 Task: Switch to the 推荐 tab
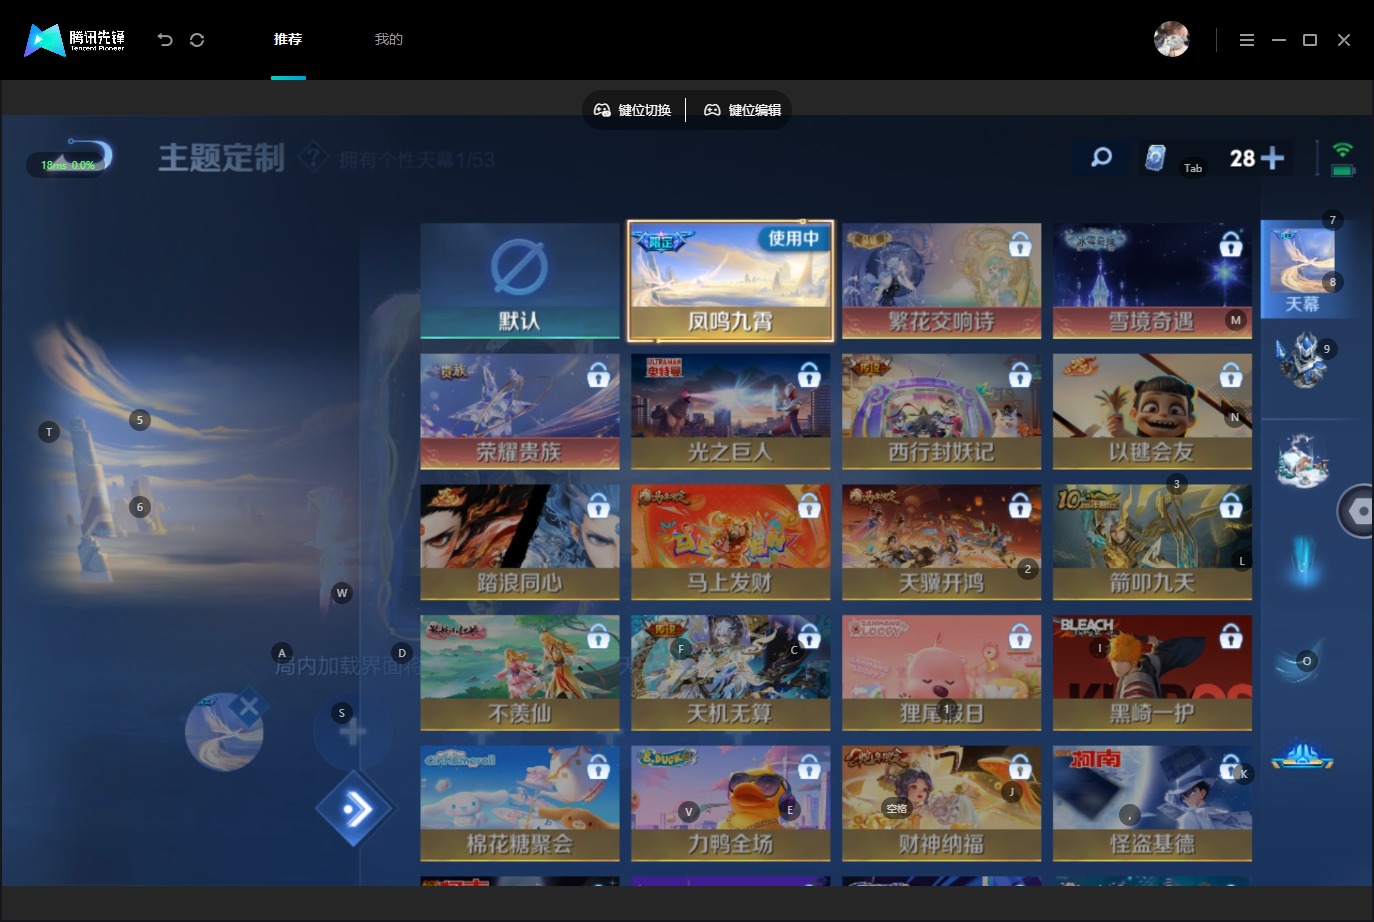pyautogui.click(x=288, y=39)
